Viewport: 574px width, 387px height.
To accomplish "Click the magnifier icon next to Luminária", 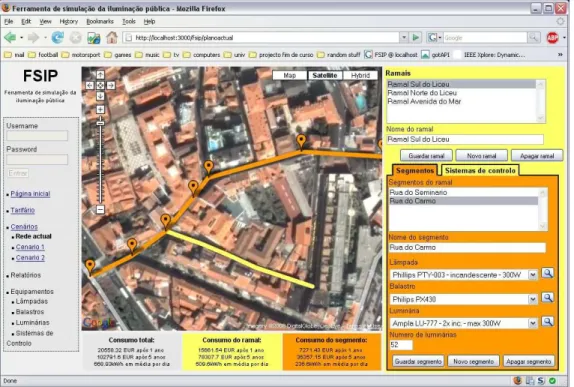I will (x=547, y=322).
